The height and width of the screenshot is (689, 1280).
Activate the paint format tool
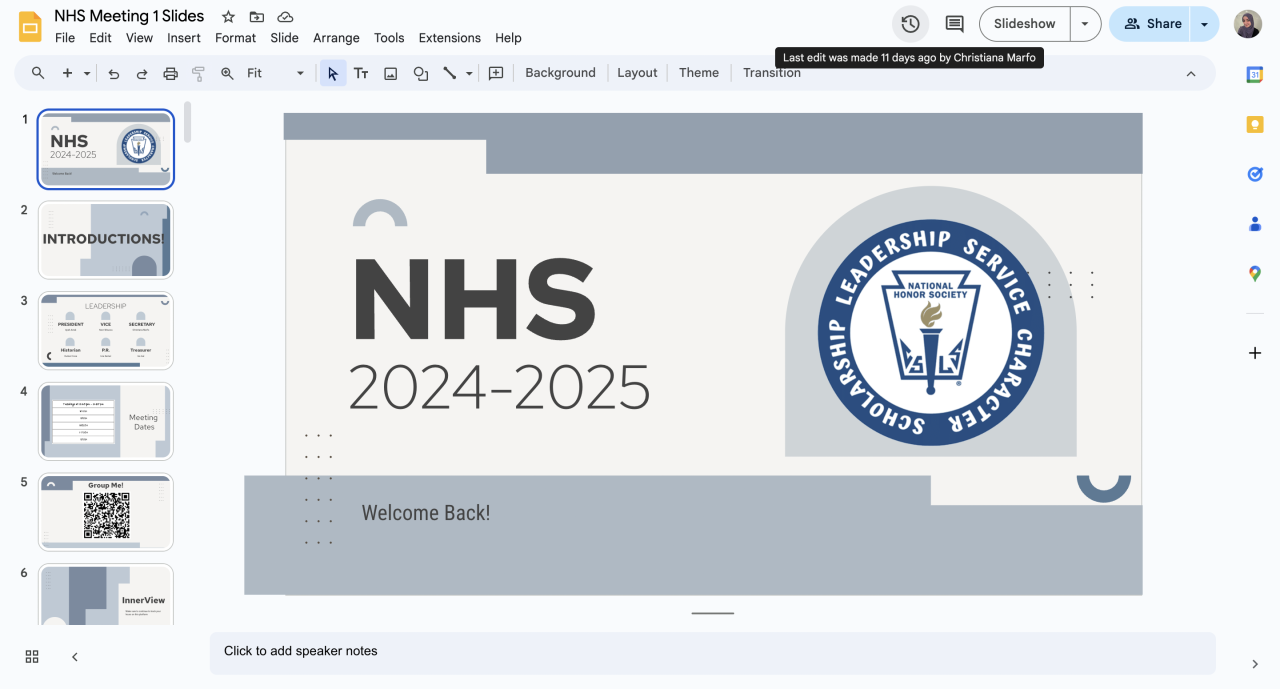[x=198, y=73]
